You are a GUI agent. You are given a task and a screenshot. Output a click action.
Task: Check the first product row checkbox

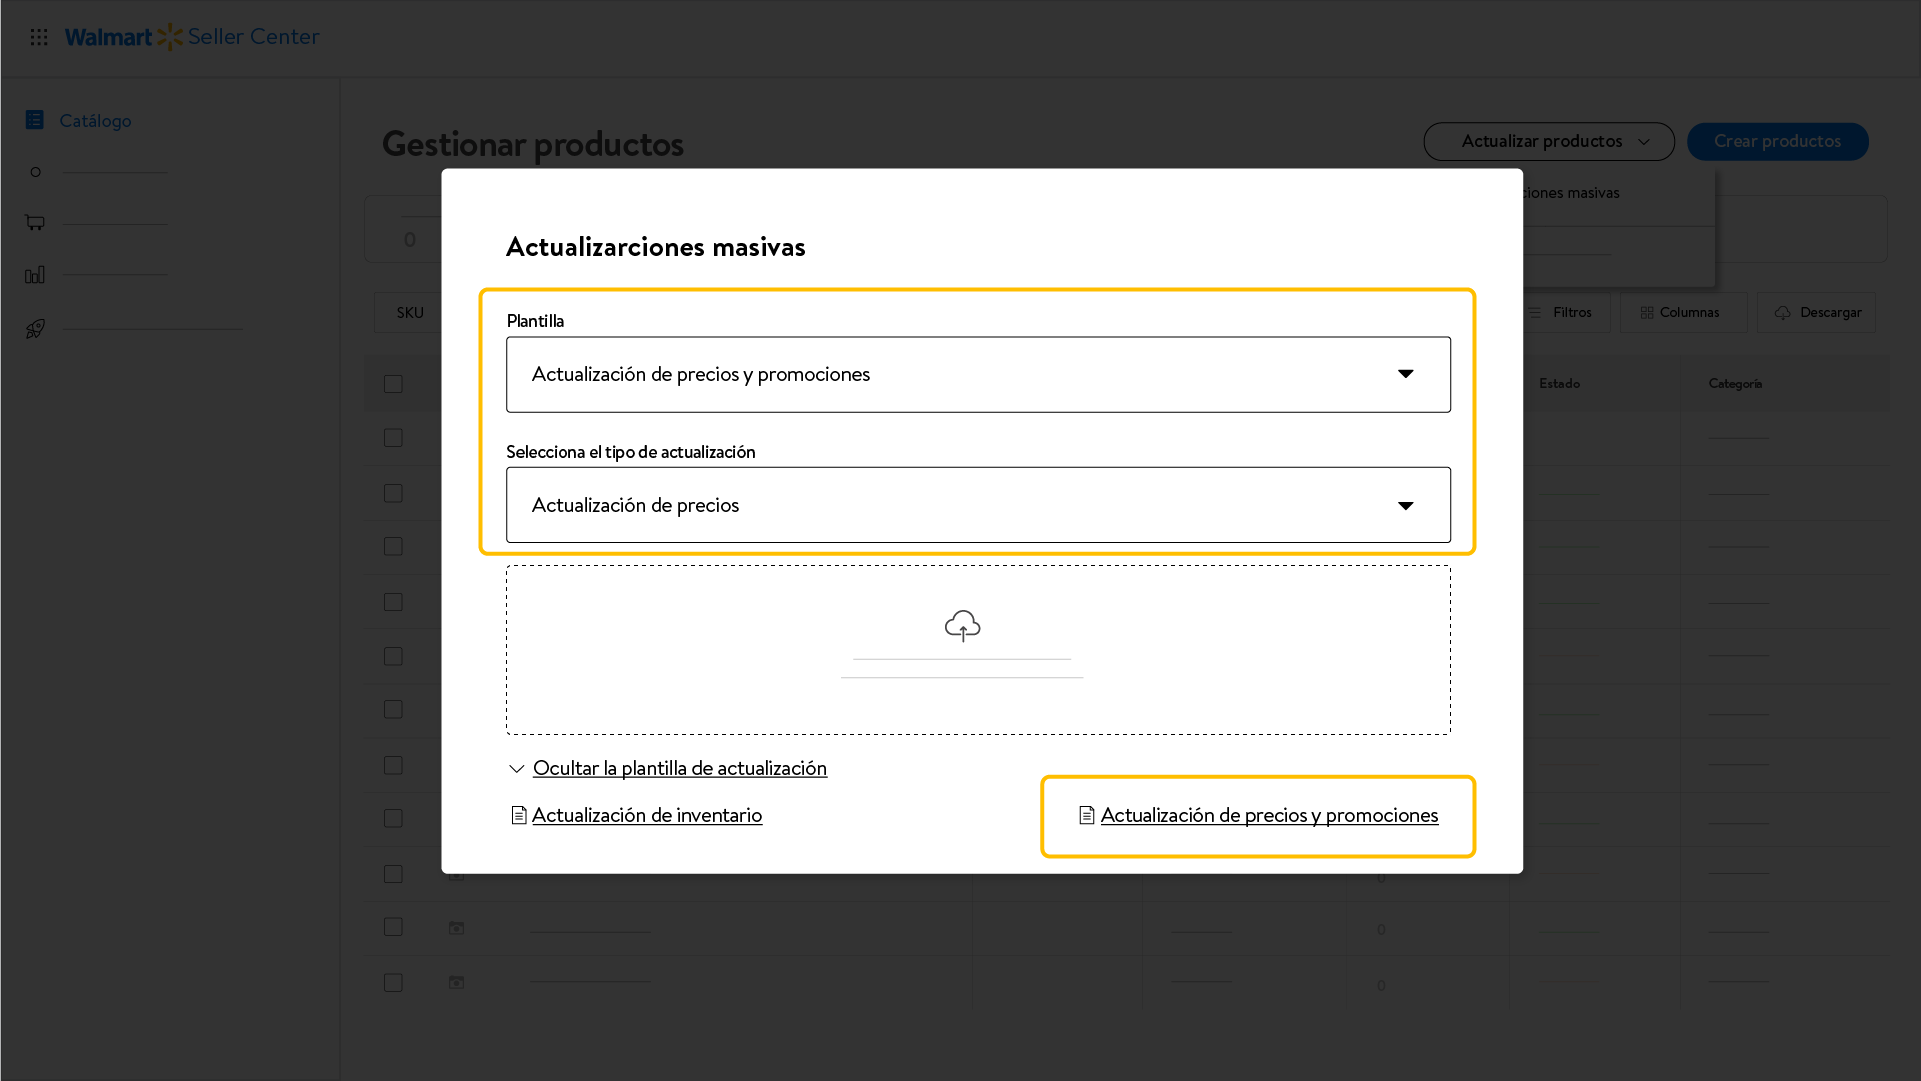coord(393,438)
